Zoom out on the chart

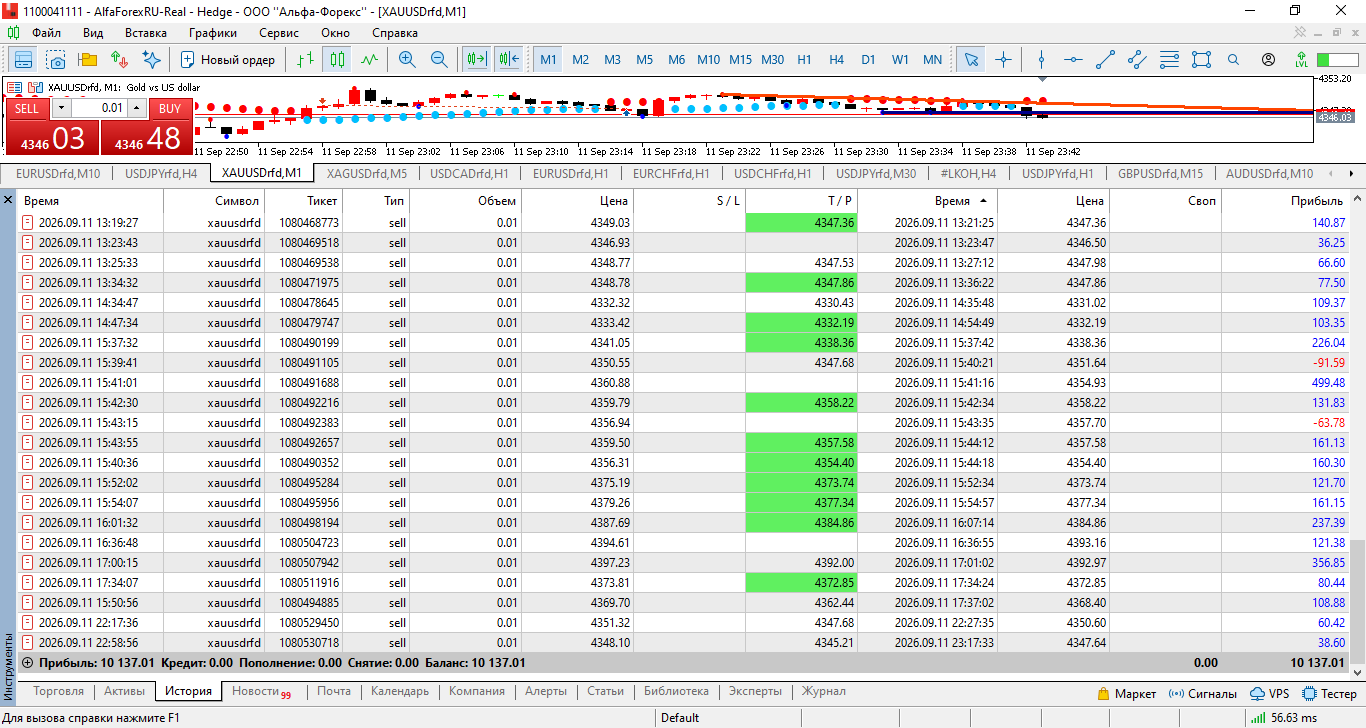(x=439, y=59)
